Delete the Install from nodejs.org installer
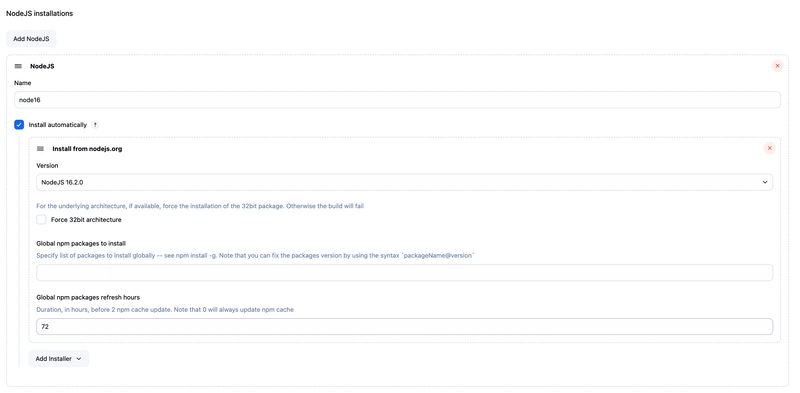Screen dimensions: 800x393 [769, 148]
